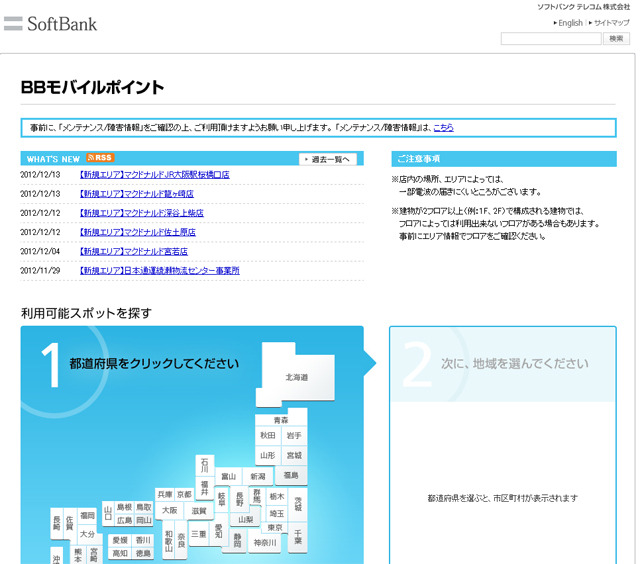Select 新潟 prefecture tile

(x=258, y=476)
